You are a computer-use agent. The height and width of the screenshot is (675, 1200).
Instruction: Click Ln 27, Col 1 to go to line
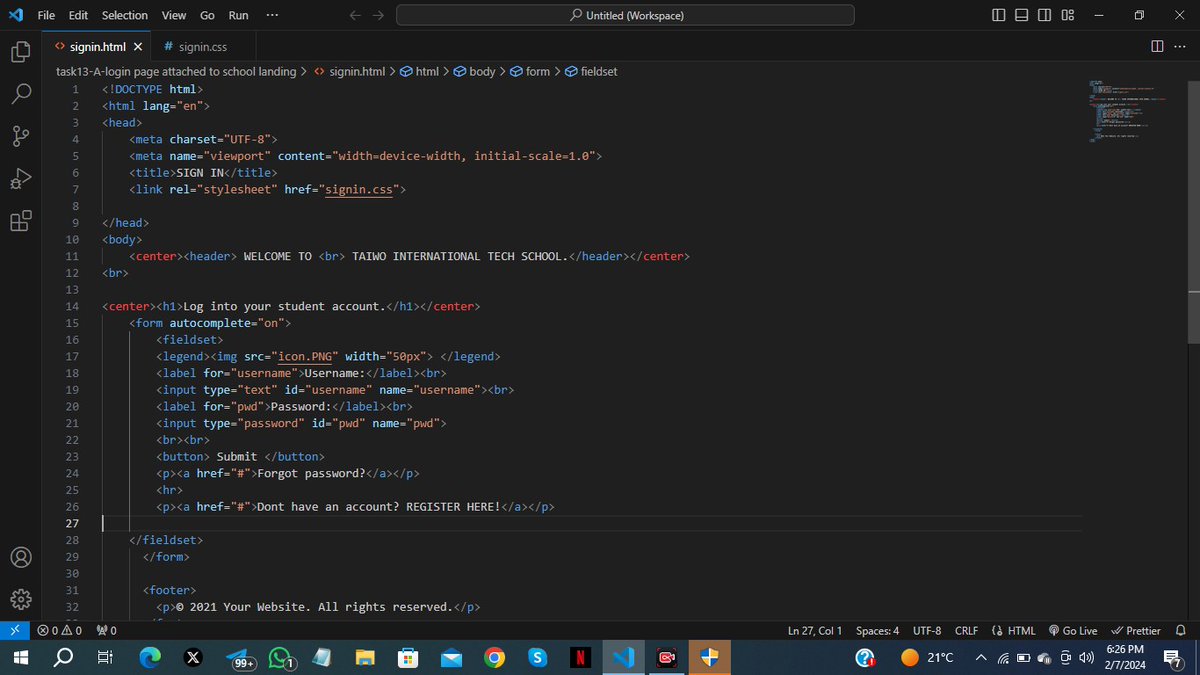point(815,631)
